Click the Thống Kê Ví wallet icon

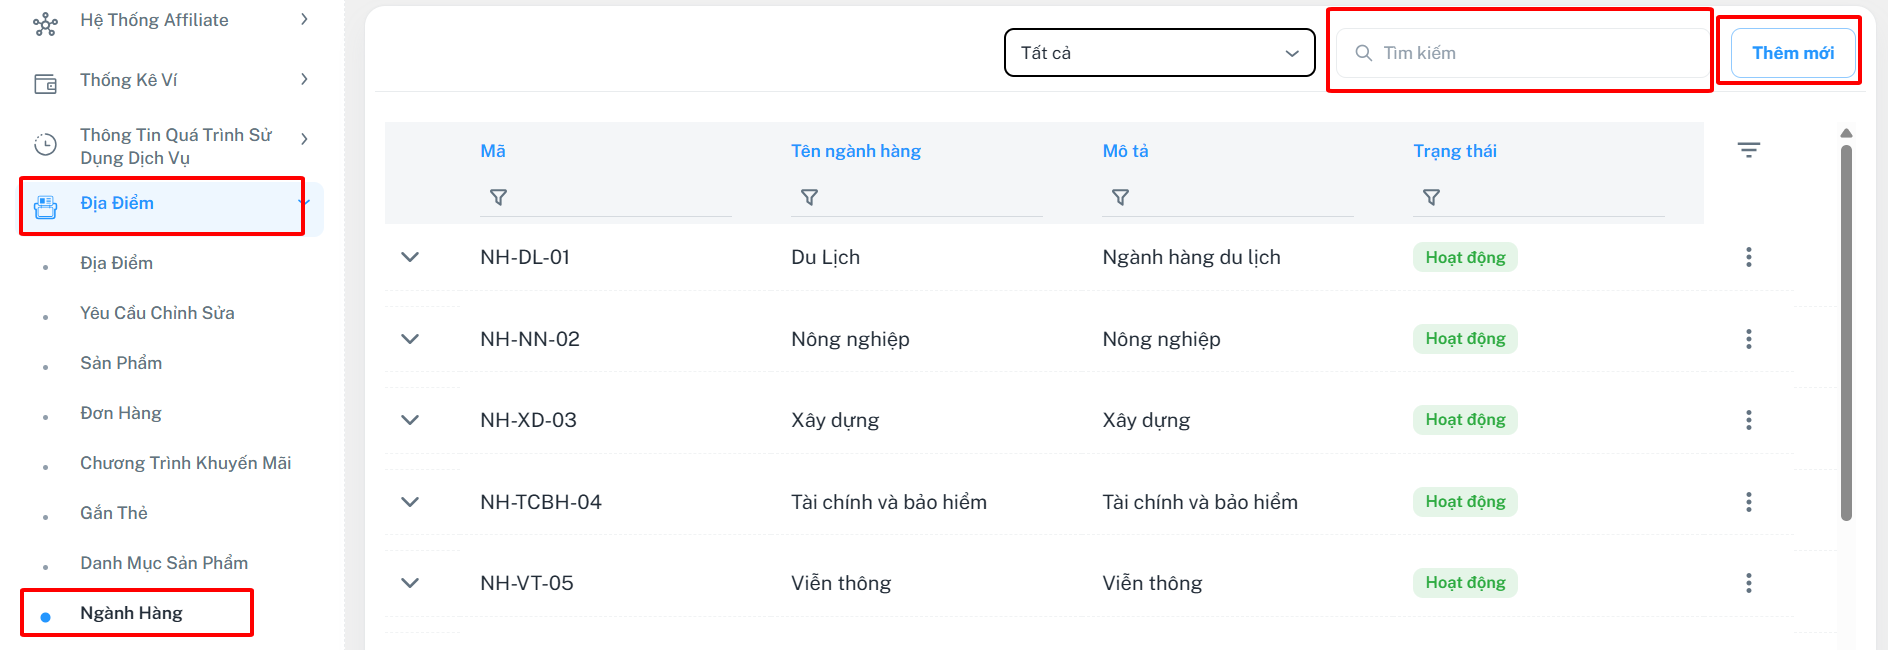[x=46, y=84]
